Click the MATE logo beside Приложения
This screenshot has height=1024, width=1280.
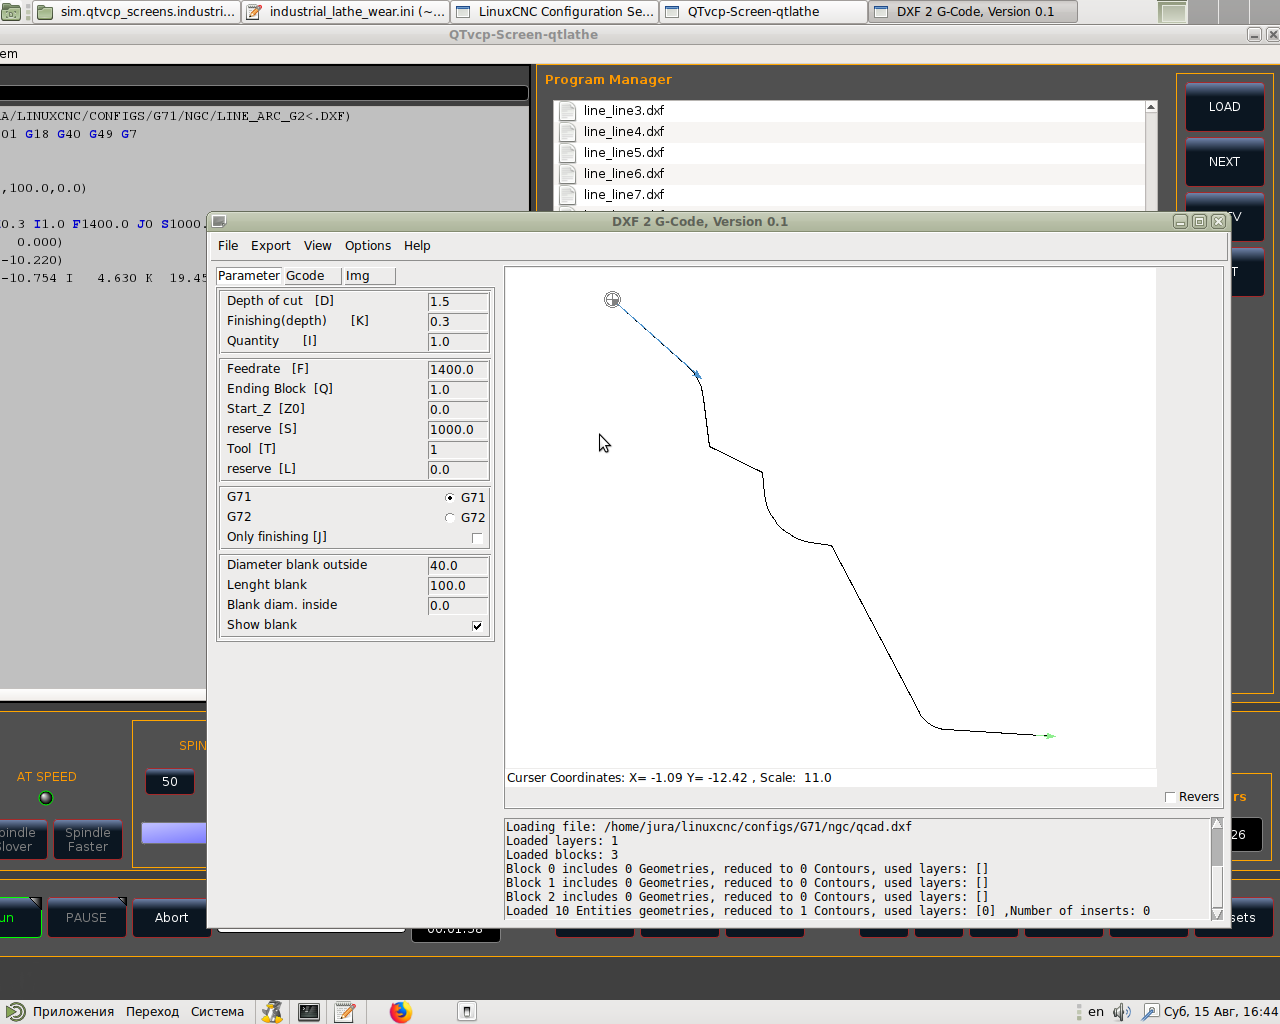pos(15,1012)
